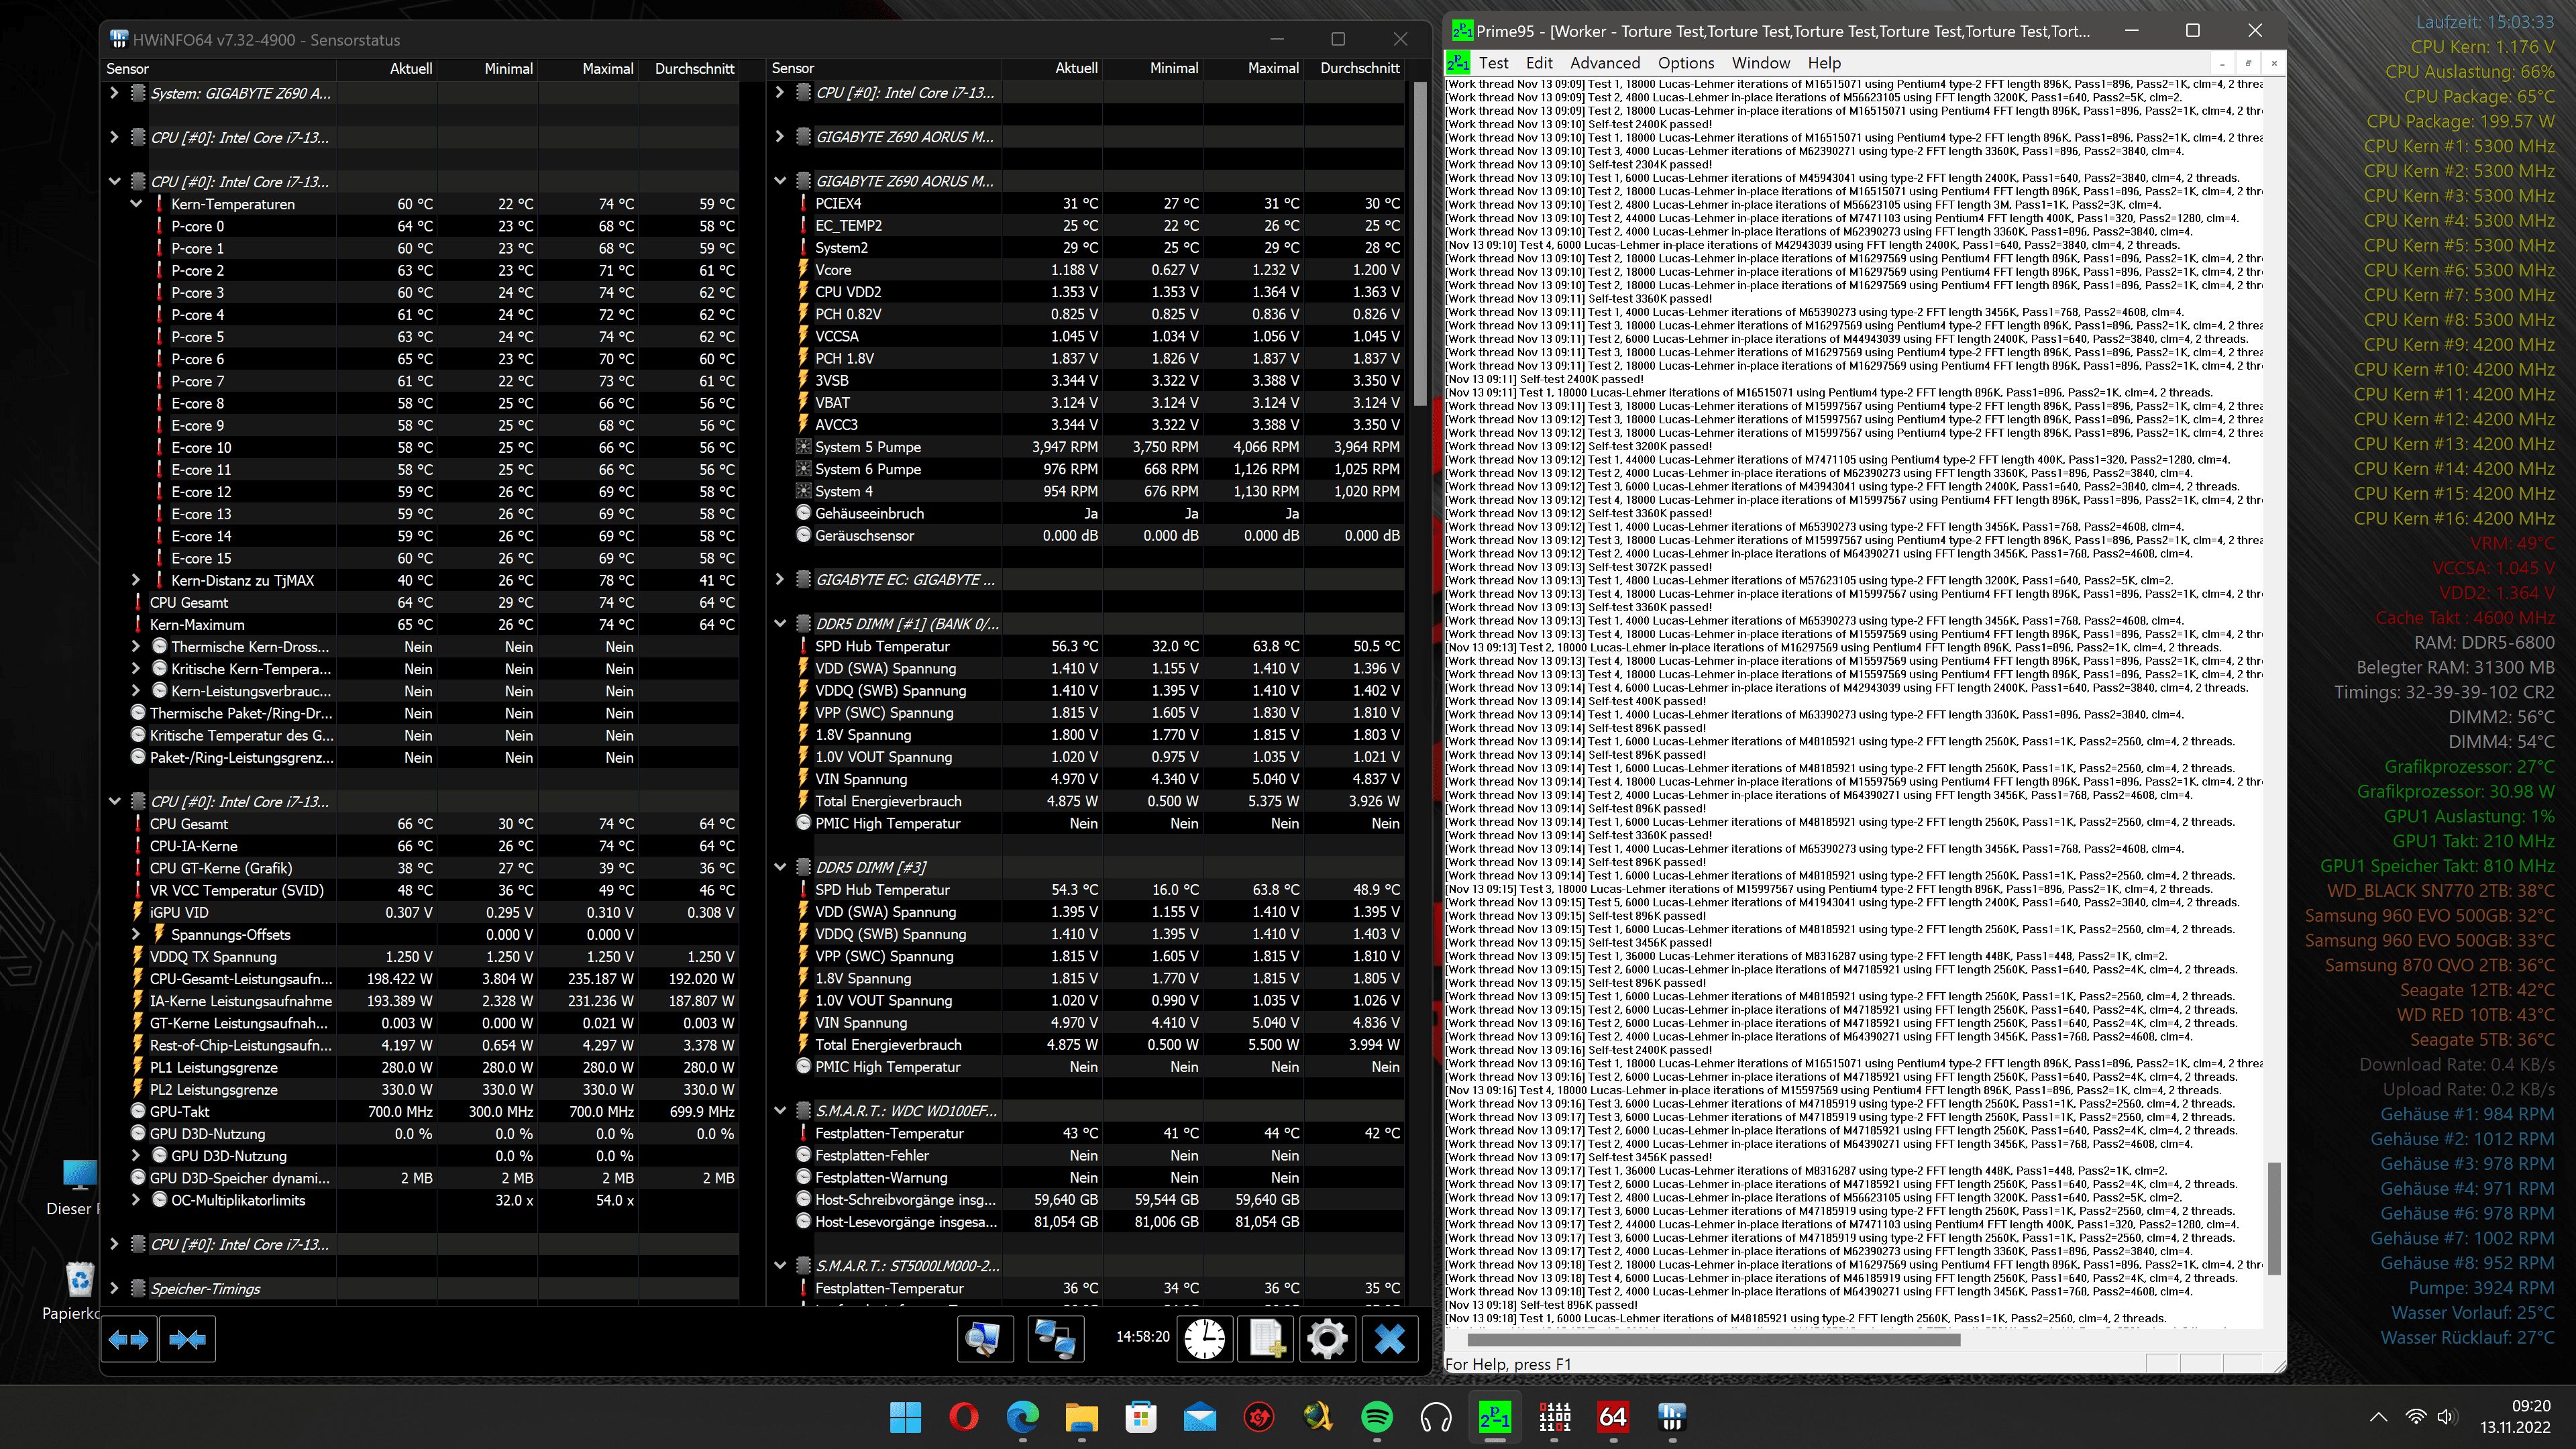Start logging with the sheet-plus icon
2576x1449 pixels.
1266,1339
